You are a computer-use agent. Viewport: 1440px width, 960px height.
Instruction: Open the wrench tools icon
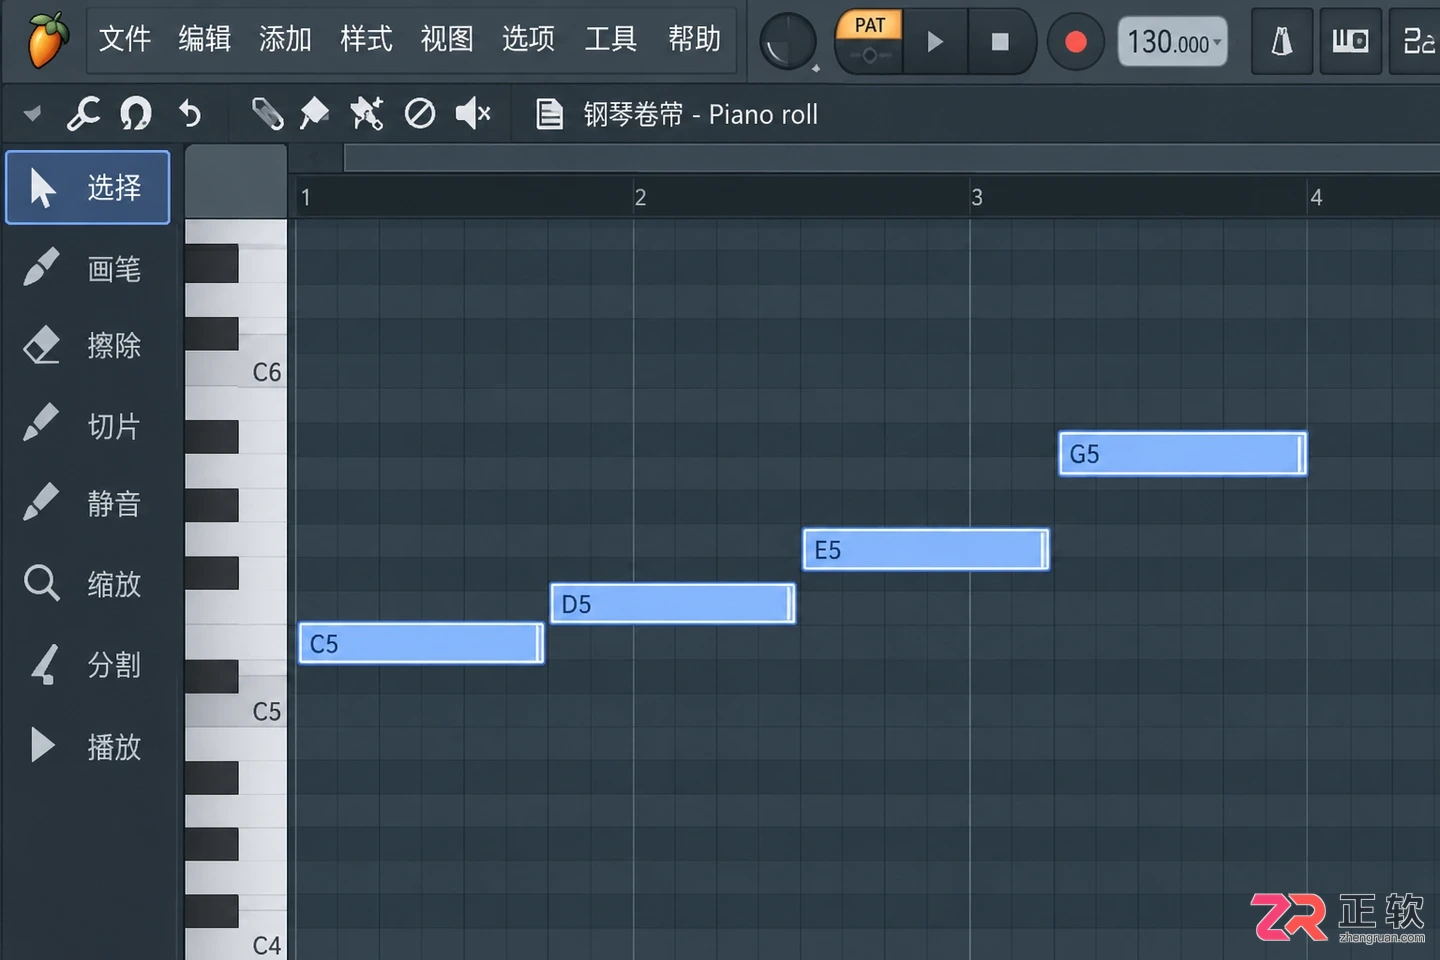pos(83,114)
